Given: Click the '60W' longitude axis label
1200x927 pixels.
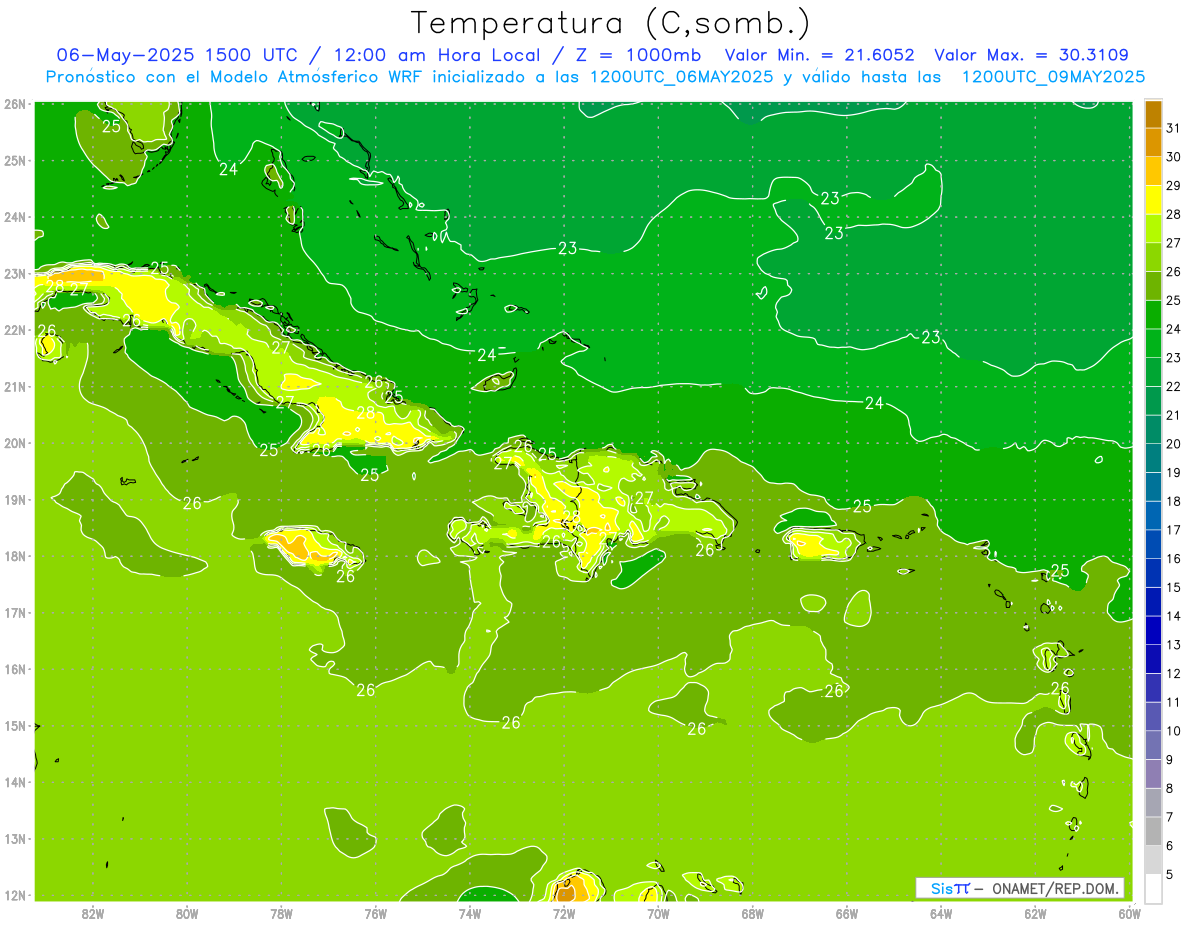Looking at the screenshot, I should click(1130, 913).
